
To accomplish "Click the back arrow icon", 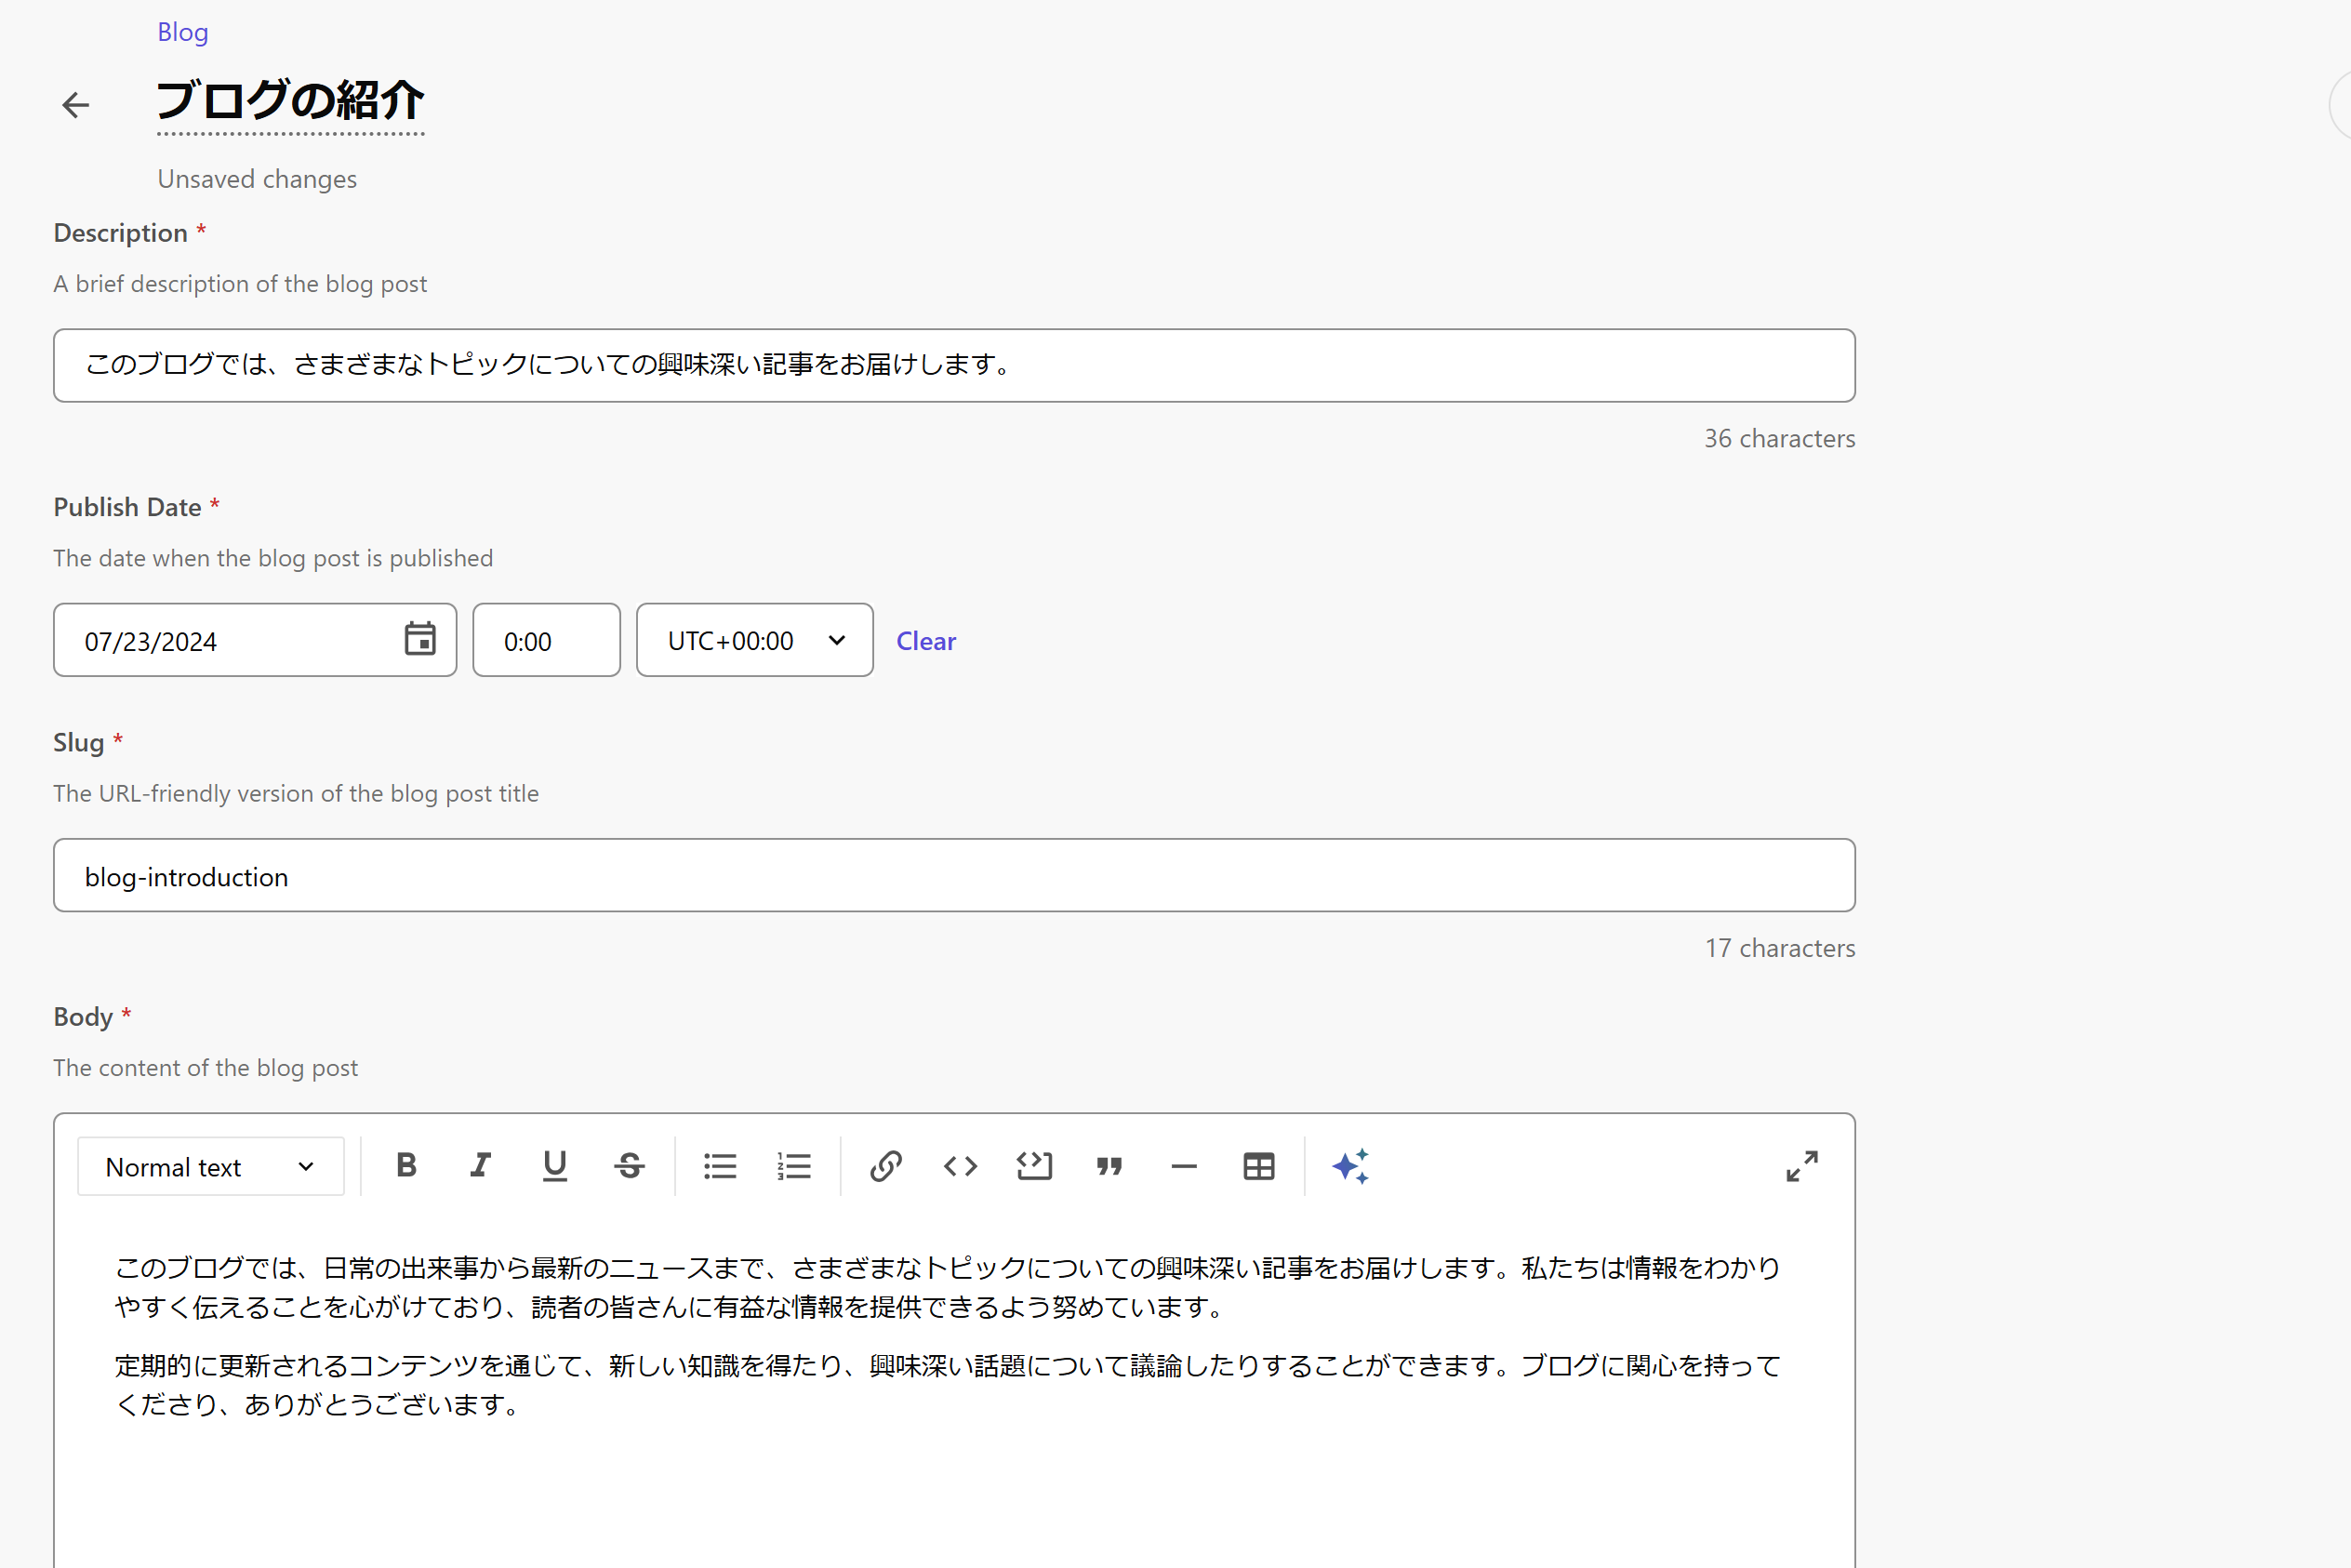I will (75, 104).
